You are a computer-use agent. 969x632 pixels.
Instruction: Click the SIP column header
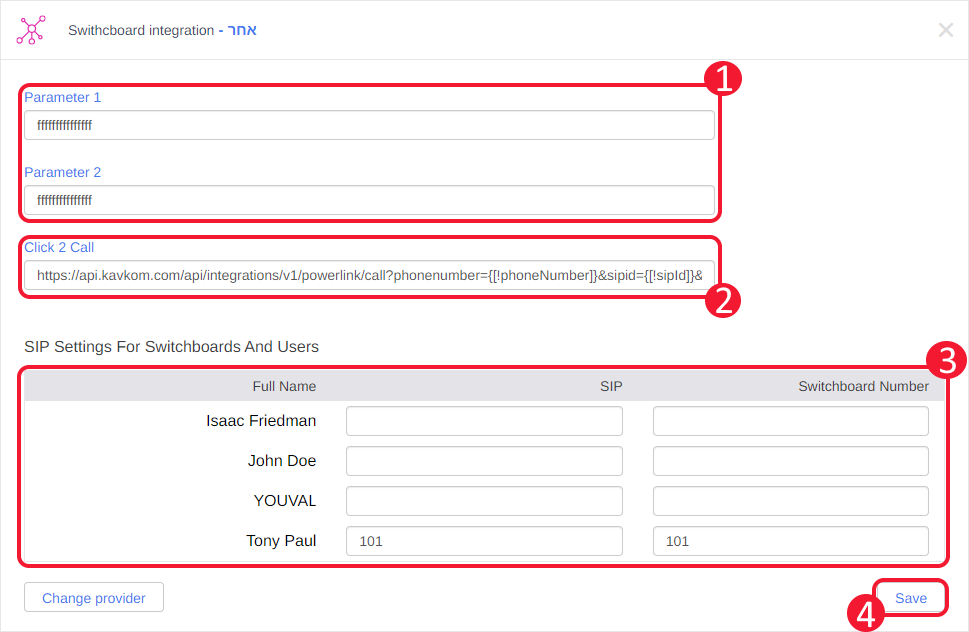610,386
